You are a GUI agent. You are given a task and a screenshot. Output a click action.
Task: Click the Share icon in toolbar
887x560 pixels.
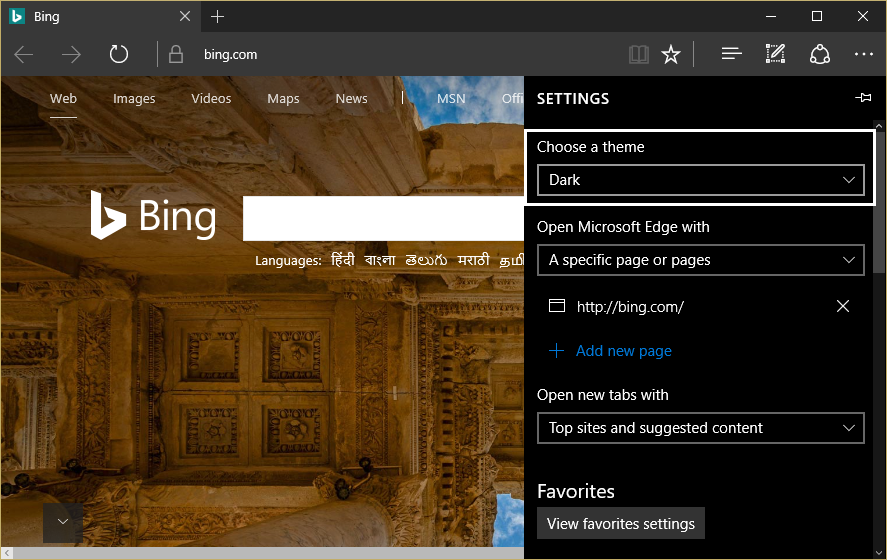pos(820,55)
